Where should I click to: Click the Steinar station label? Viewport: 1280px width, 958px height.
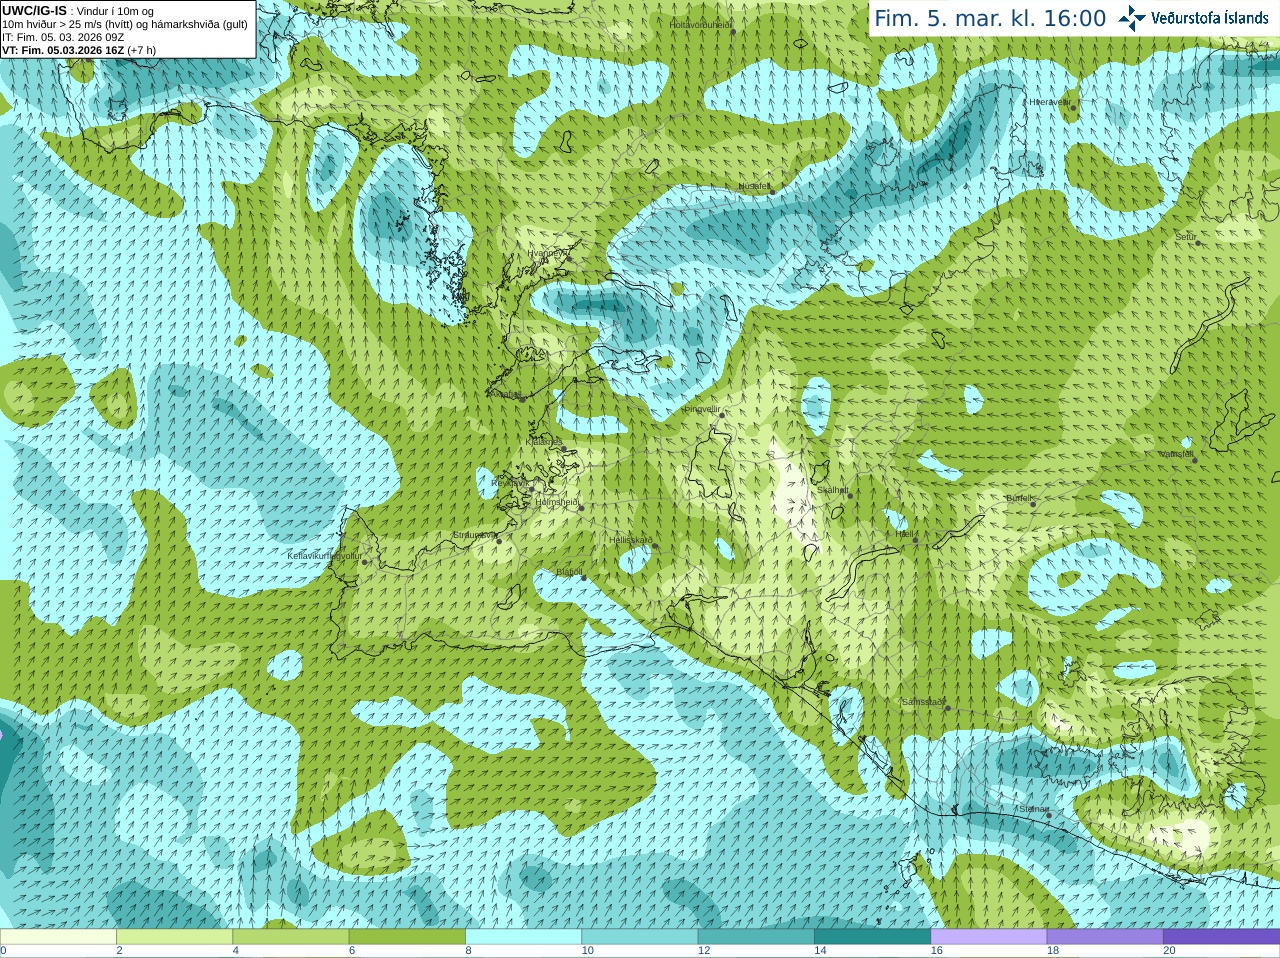pos(1034,809)
